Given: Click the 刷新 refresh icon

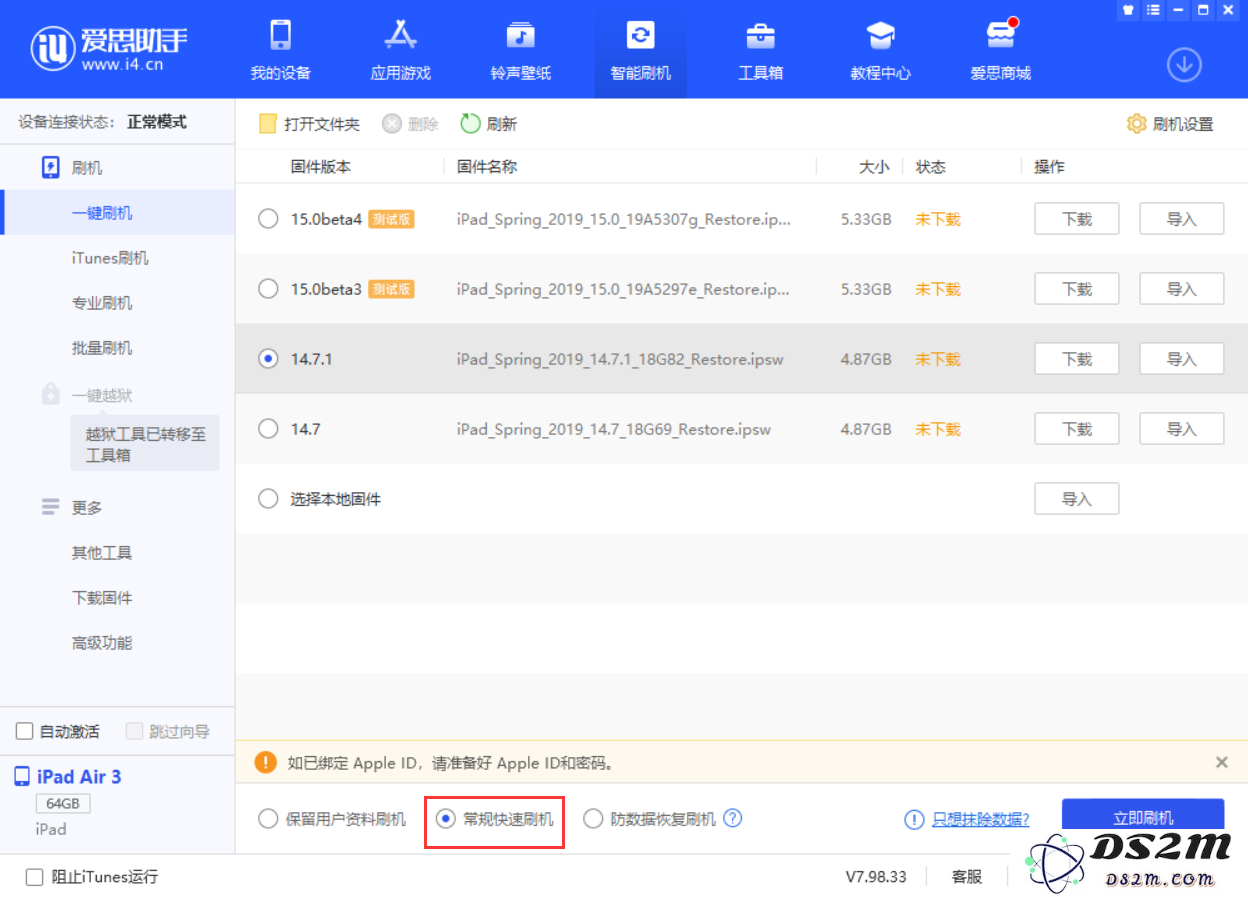Looking at the screenshot, I should tap(470, 124).
